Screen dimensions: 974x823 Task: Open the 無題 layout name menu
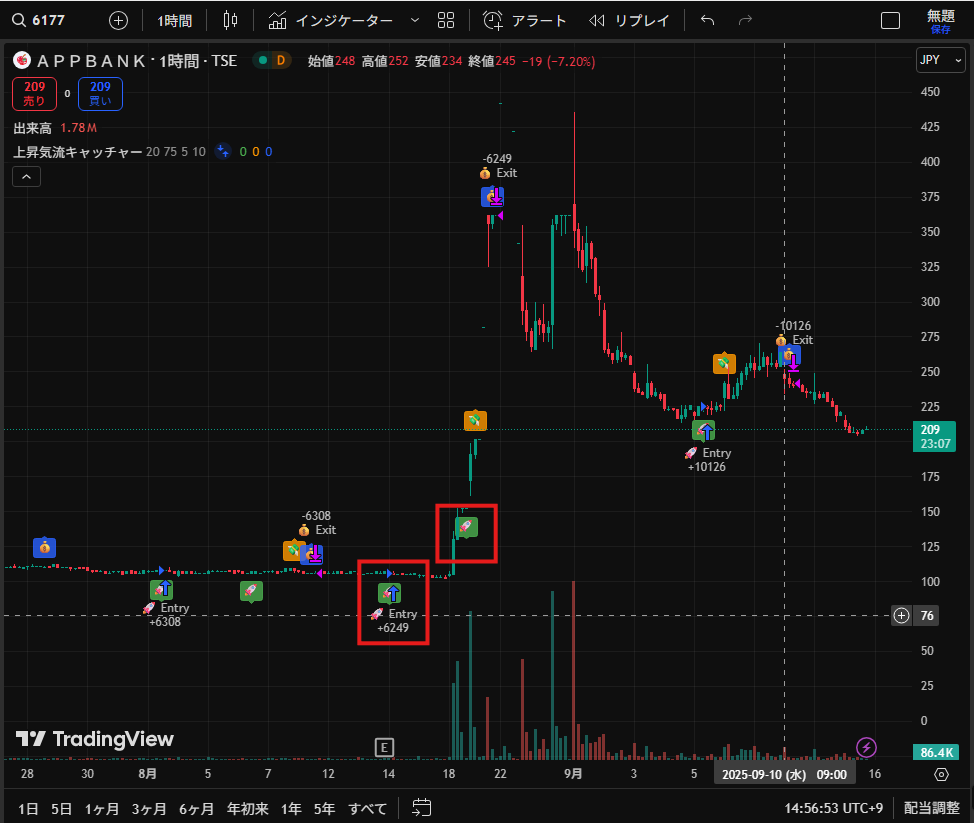click(940, 16)
